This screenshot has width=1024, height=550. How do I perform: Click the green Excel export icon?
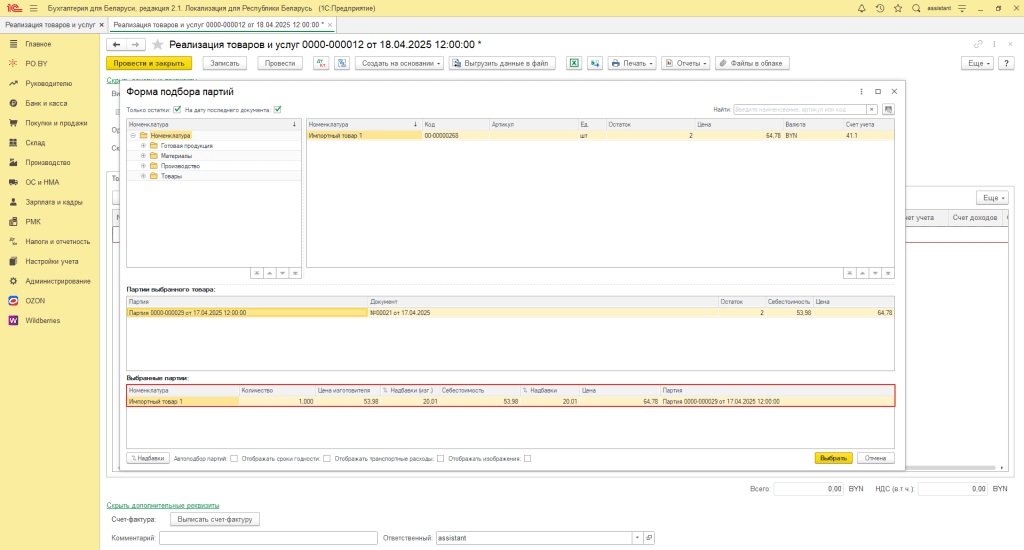573,63
